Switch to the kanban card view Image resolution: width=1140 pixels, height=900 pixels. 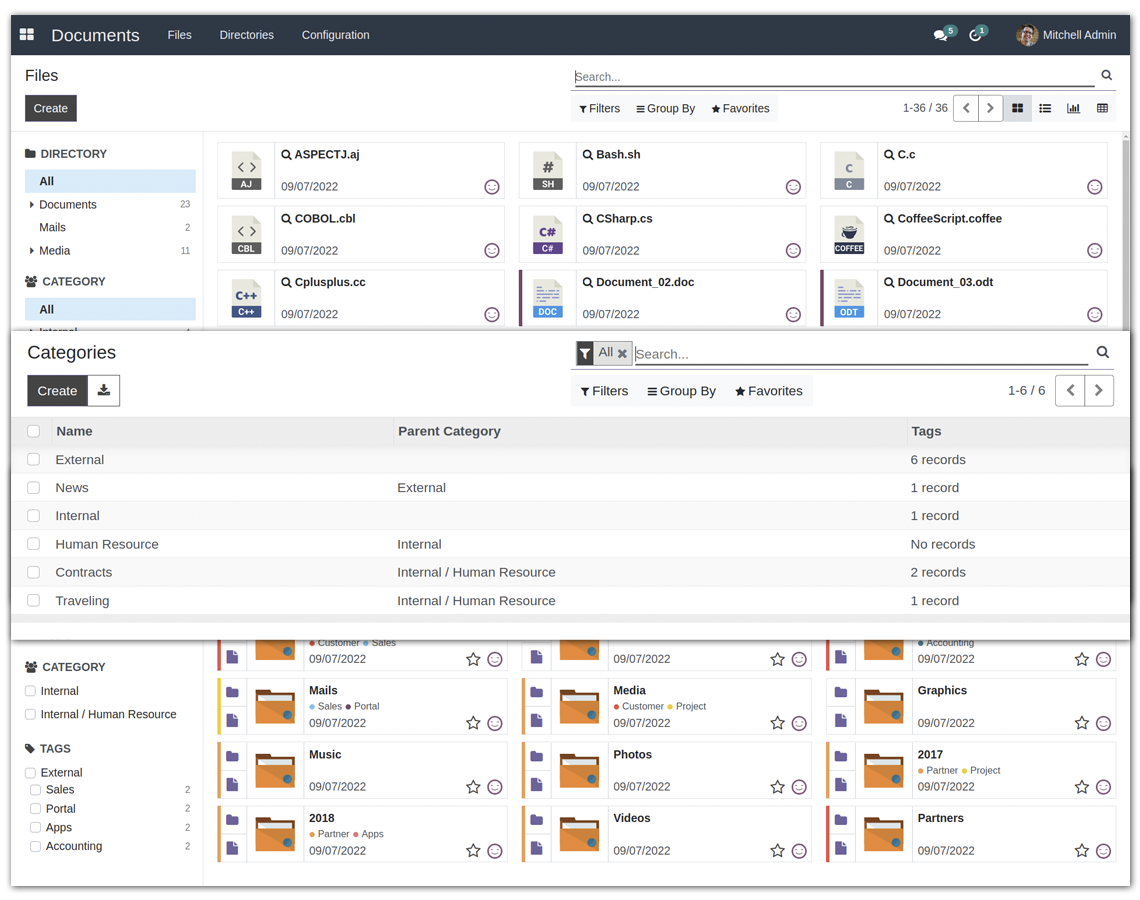point(1017,108)
